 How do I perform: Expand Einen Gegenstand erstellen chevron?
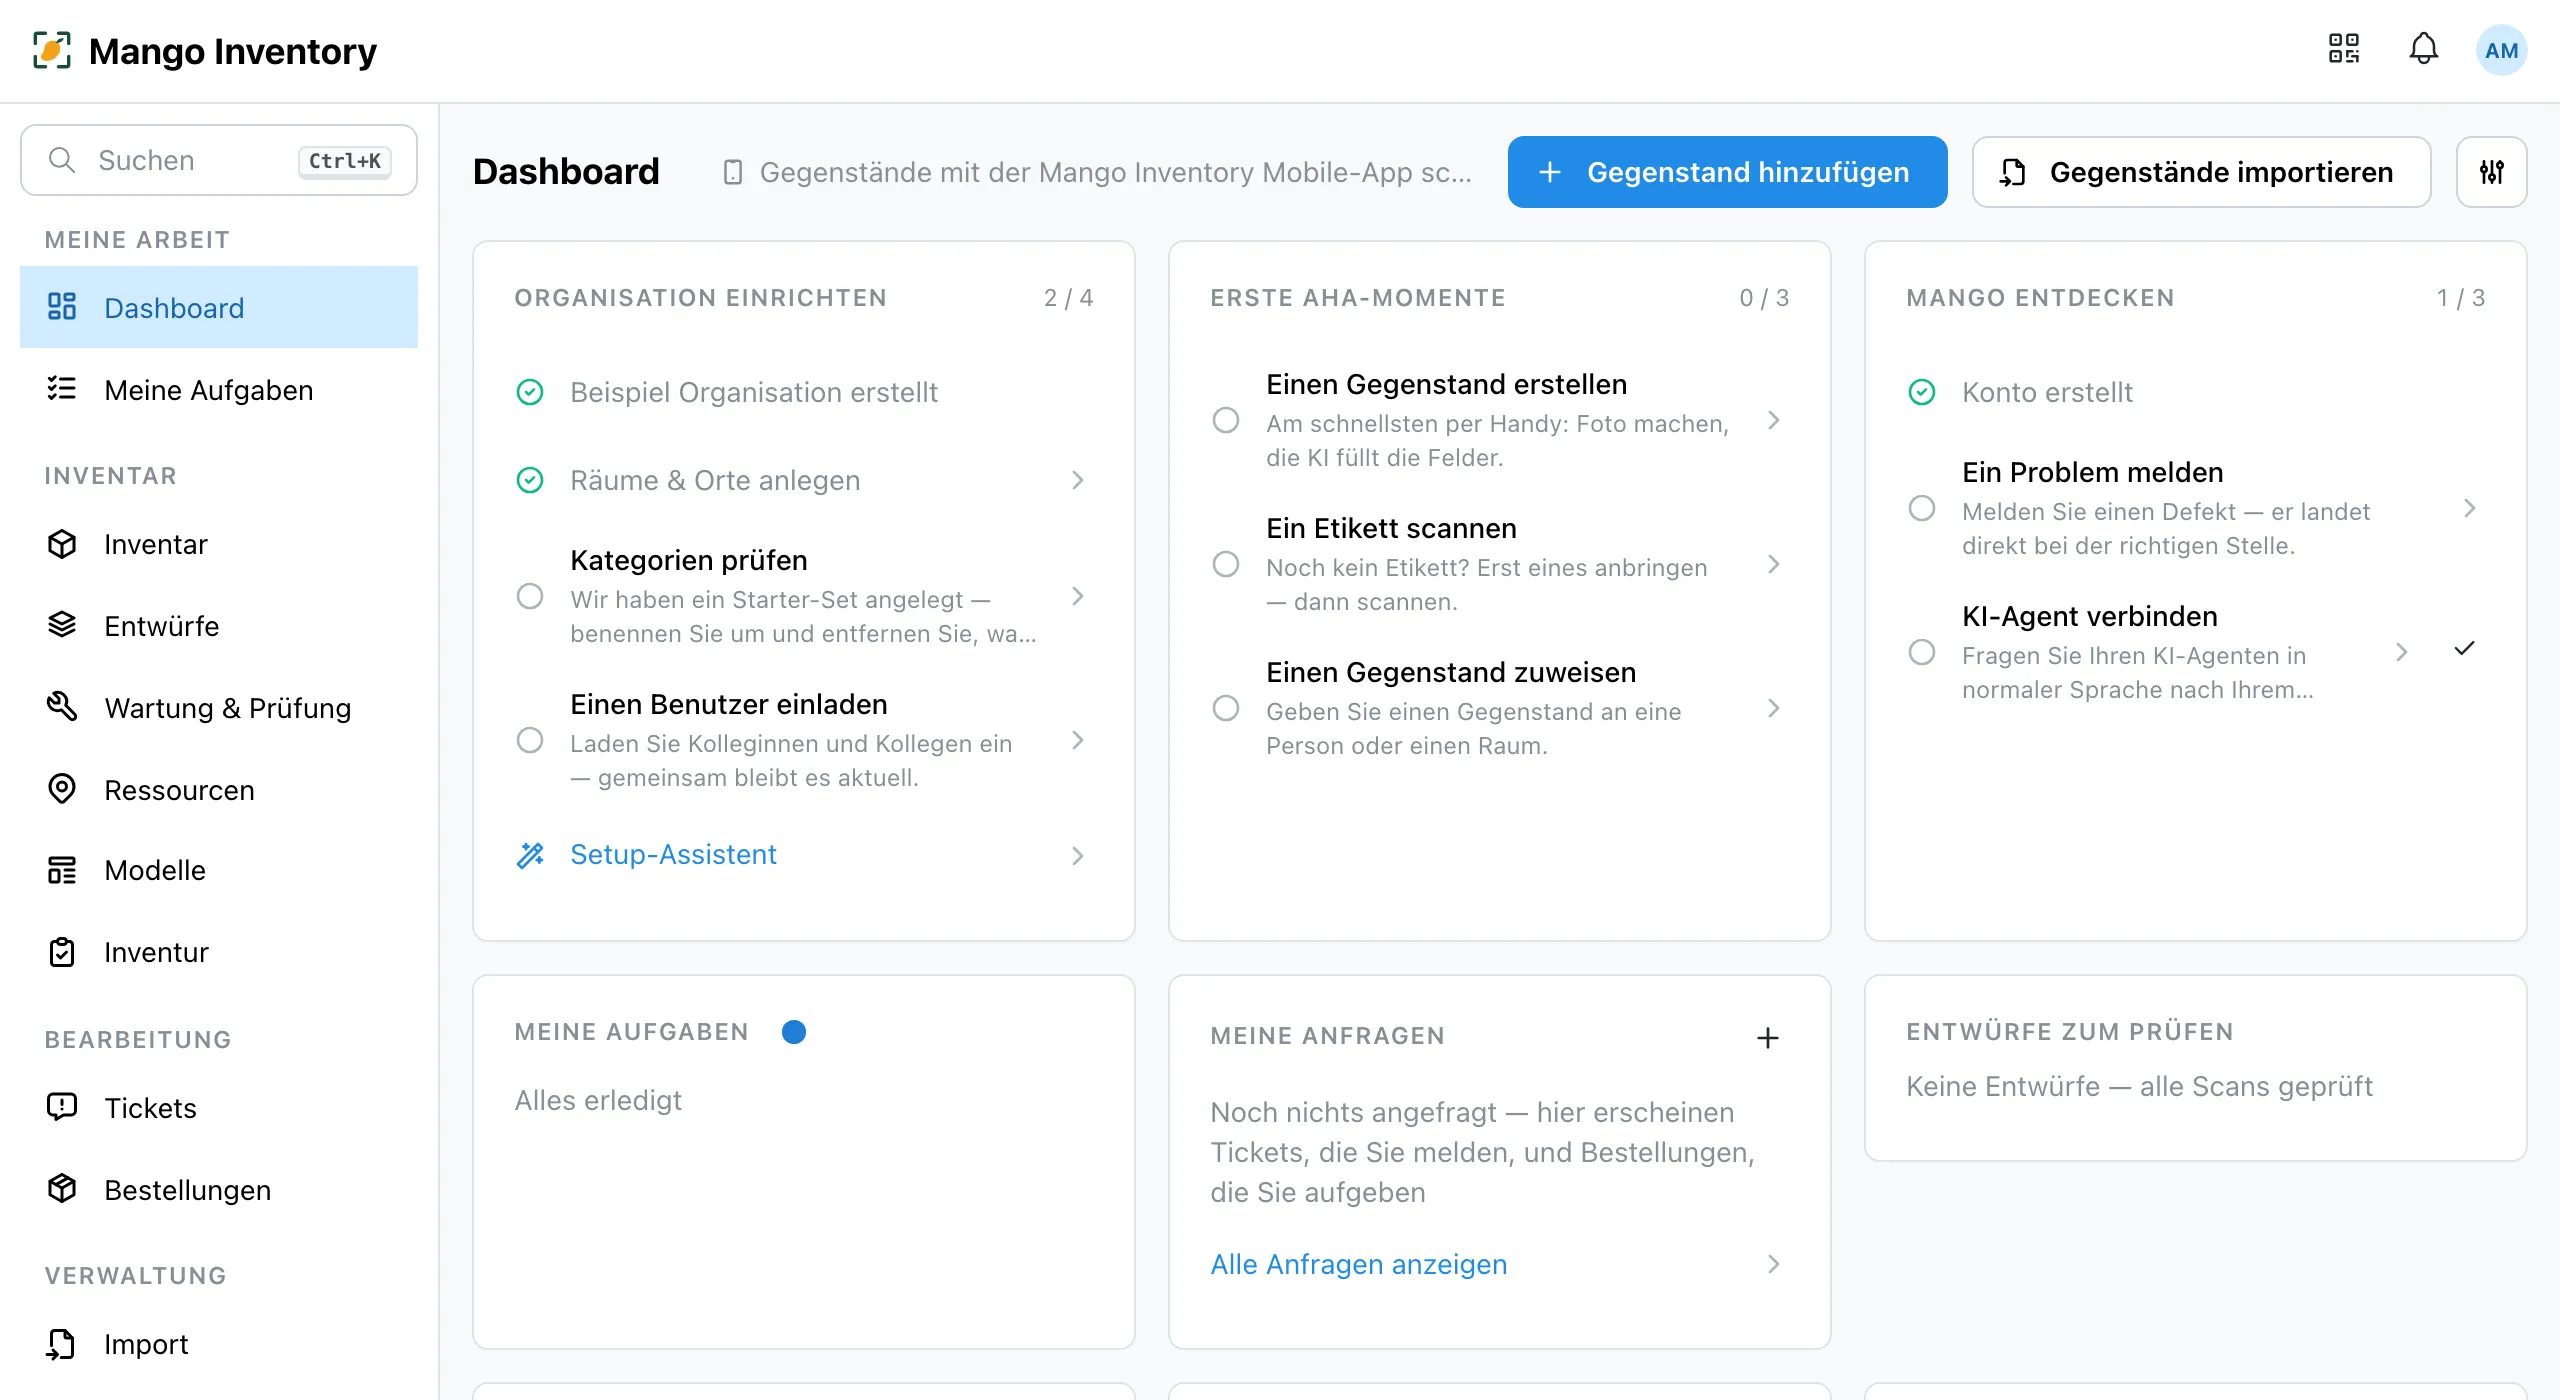[1774, 421]
